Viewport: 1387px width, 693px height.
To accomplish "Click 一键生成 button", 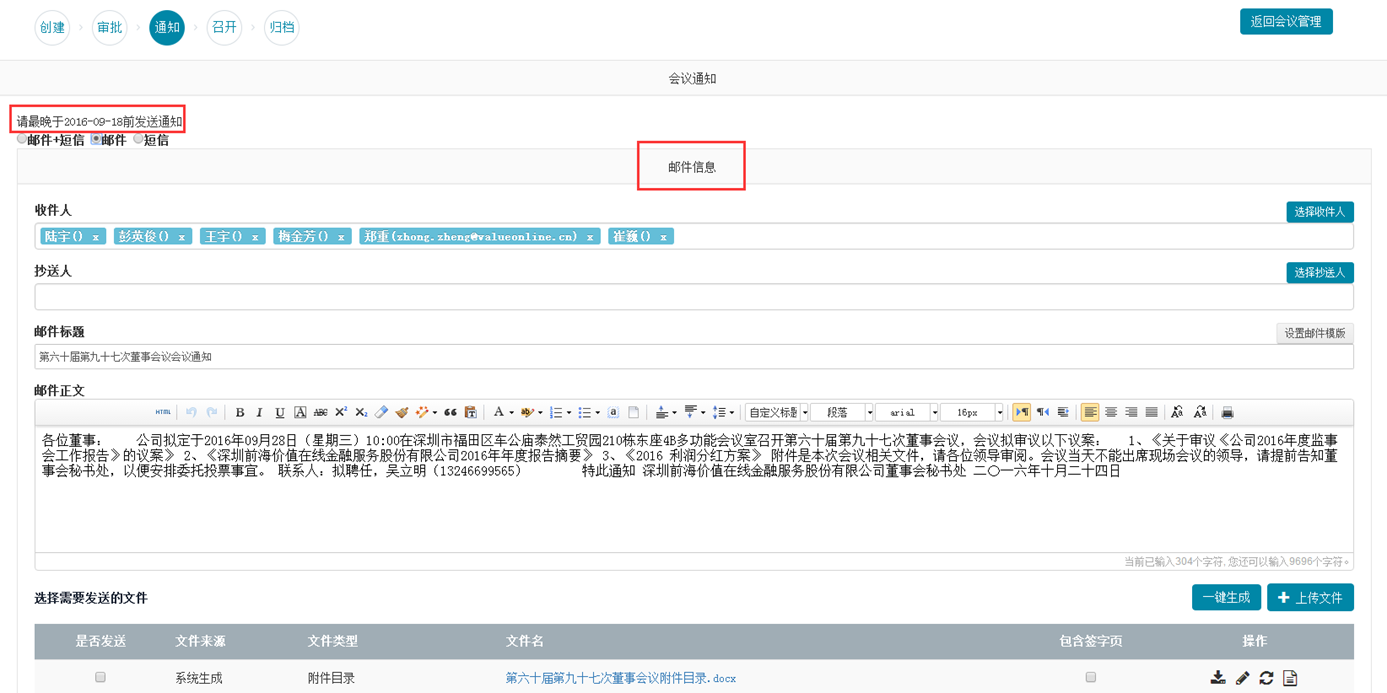I will 1226,597.
